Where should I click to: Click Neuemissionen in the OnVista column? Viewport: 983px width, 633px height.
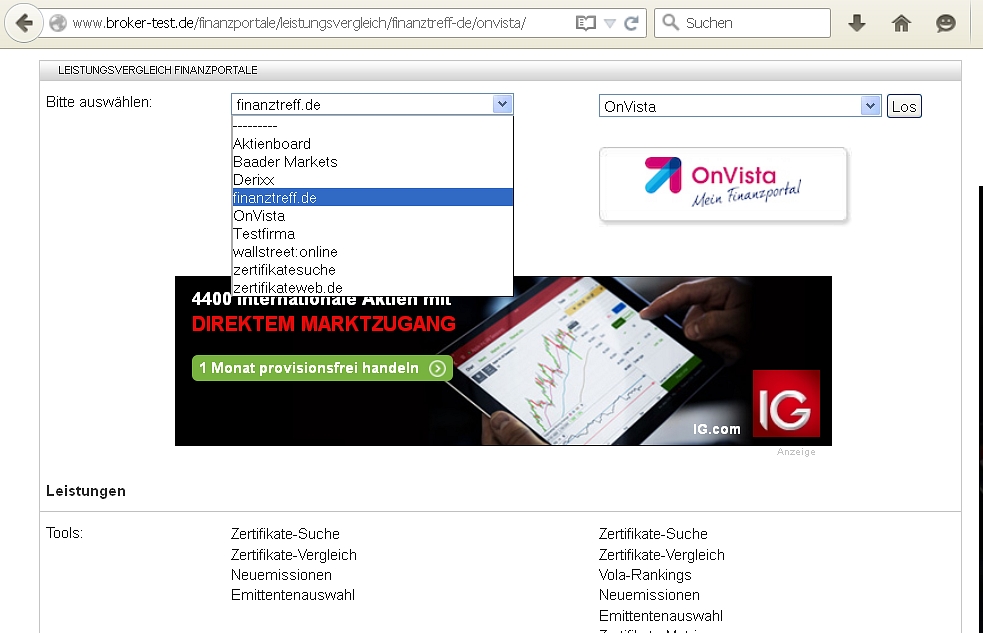point(649,595)
